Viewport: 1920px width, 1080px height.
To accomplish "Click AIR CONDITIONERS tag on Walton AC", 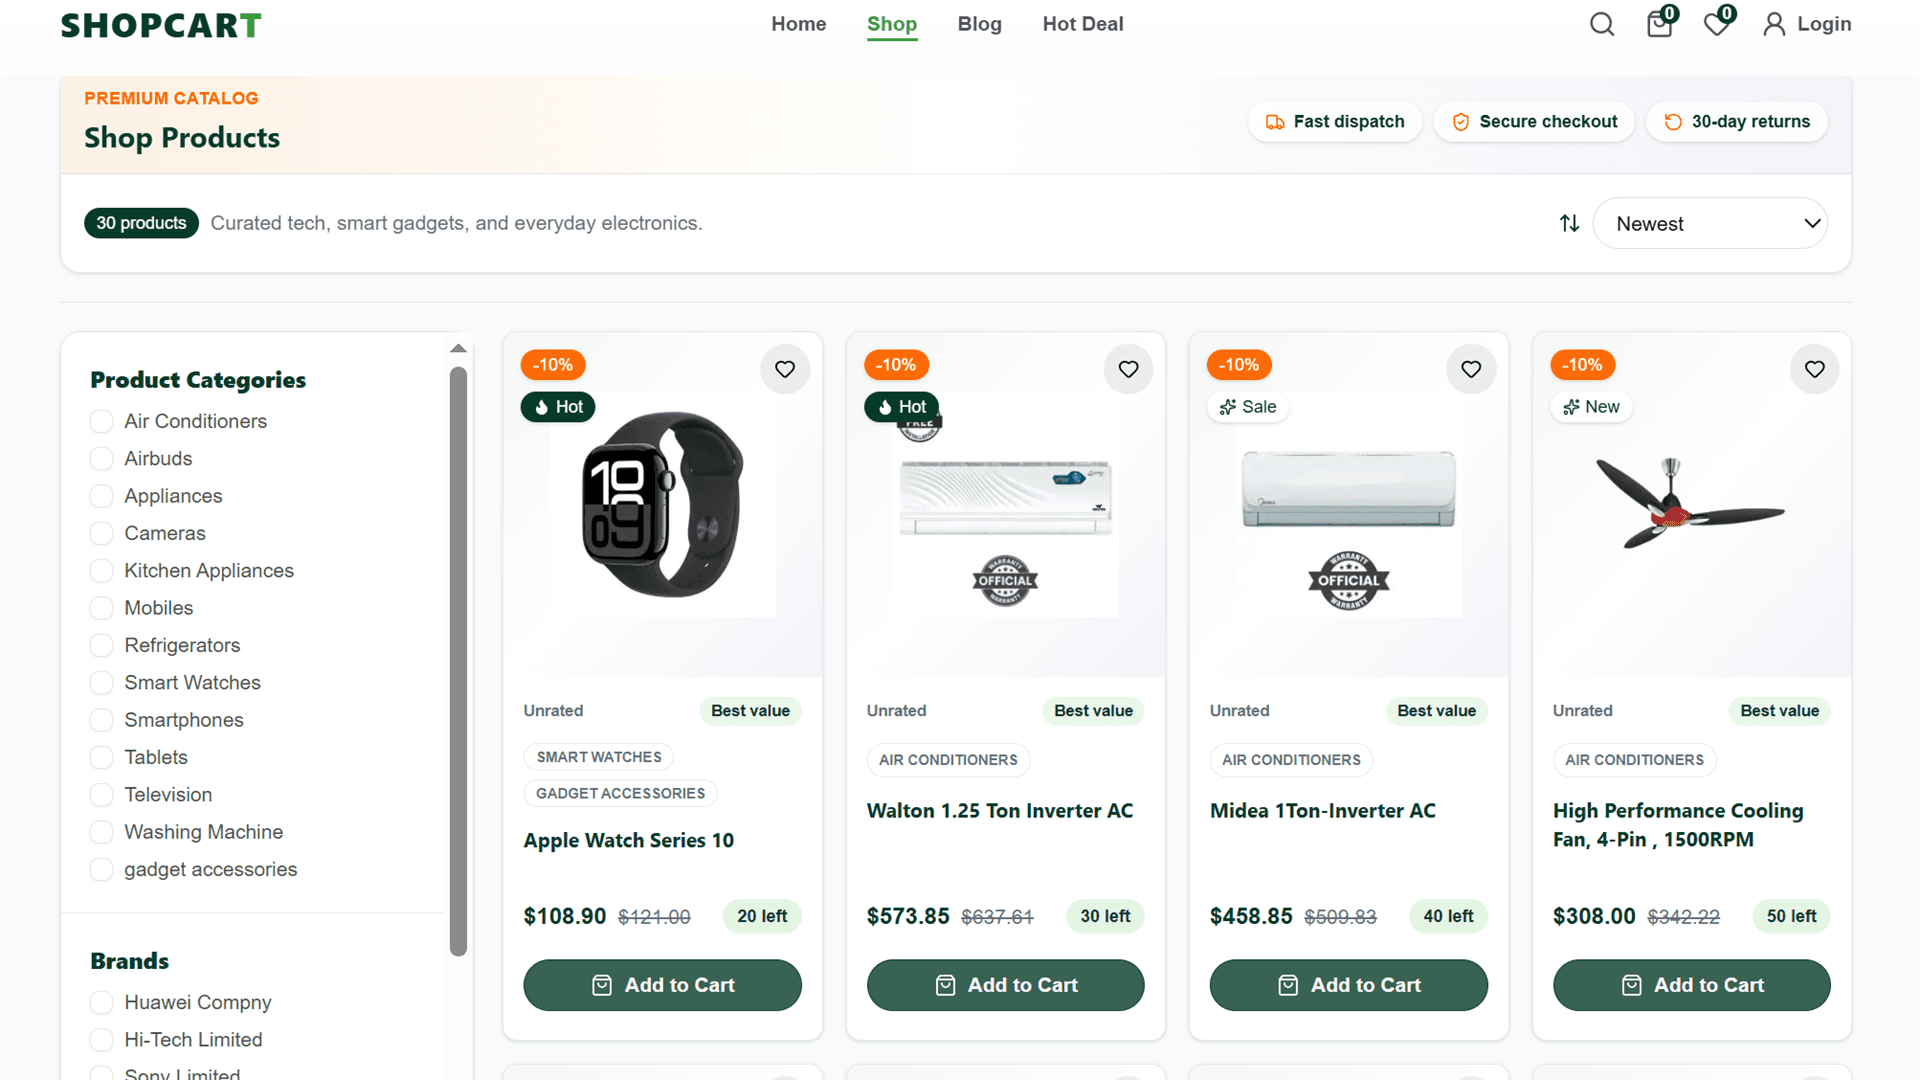I will [948, 760].
